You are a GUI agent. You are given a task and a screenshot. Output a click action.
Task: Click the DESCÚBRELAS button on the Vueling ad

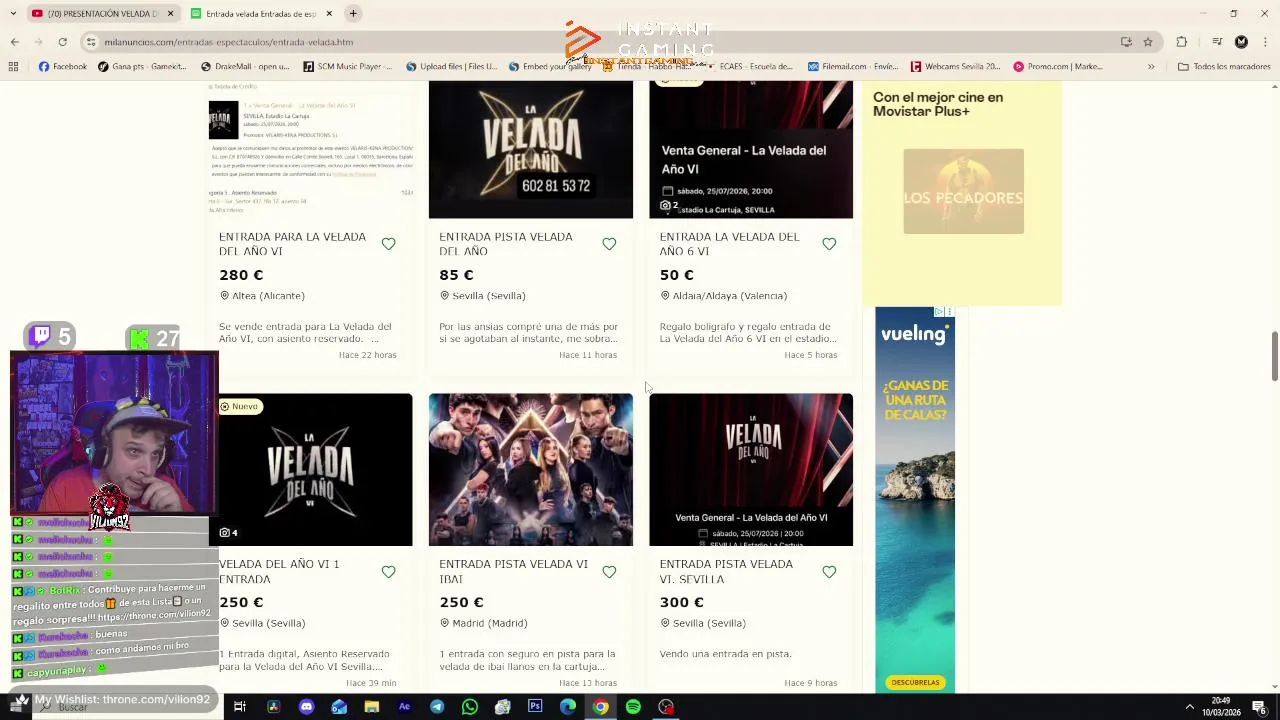click(x=915, y=682)
